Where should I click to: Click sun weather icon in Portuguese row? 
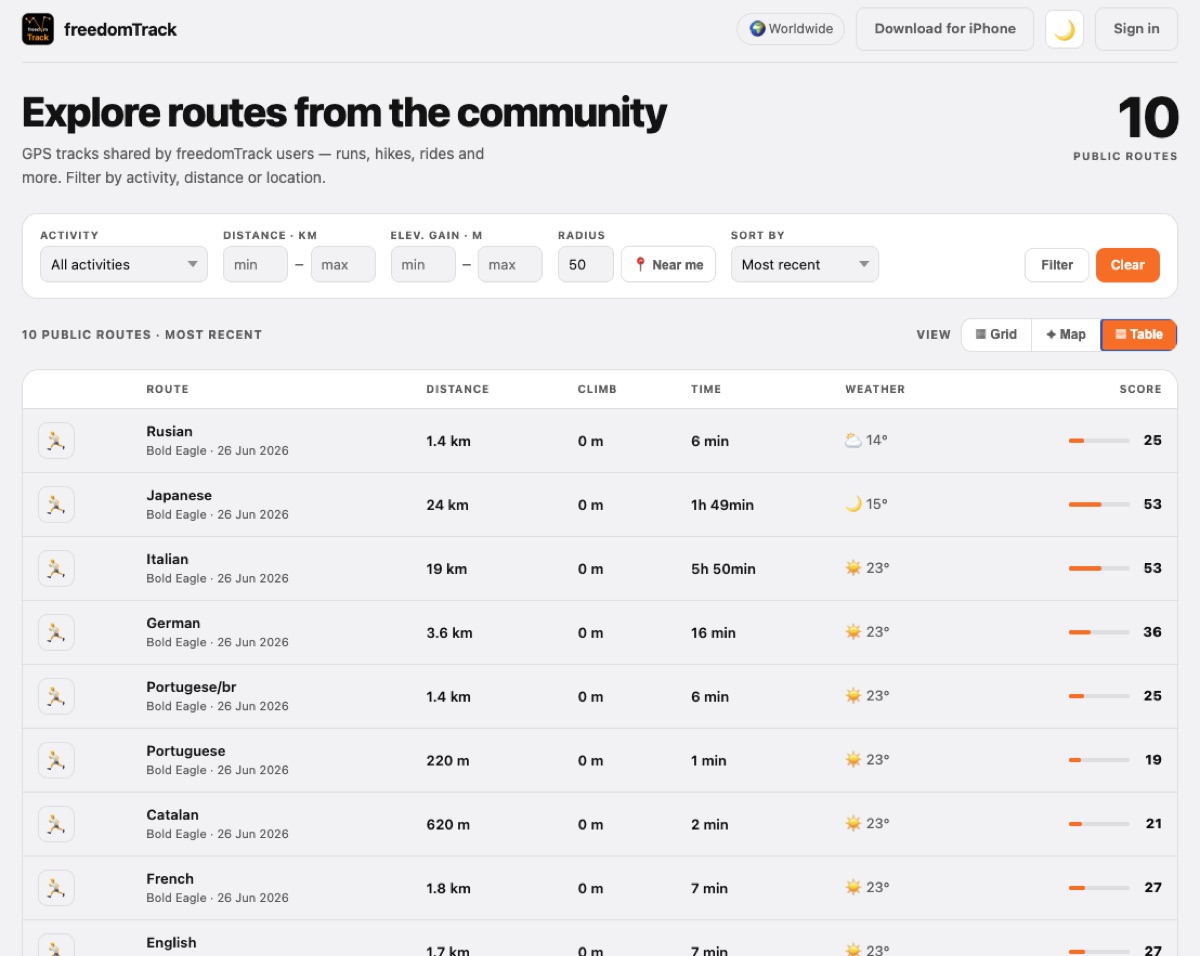853,760
